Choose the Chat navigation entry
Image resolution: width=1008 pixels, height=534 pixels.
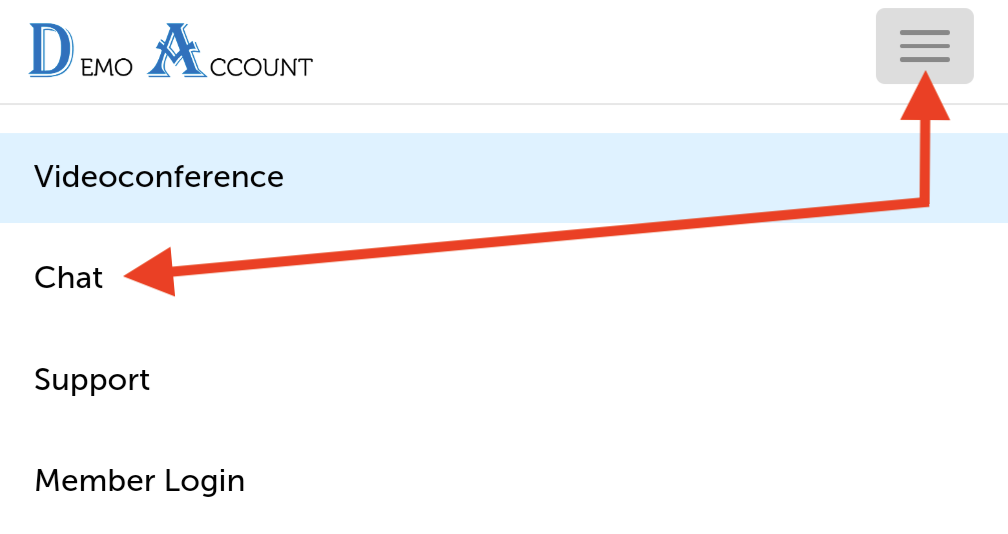pos(69,278)
